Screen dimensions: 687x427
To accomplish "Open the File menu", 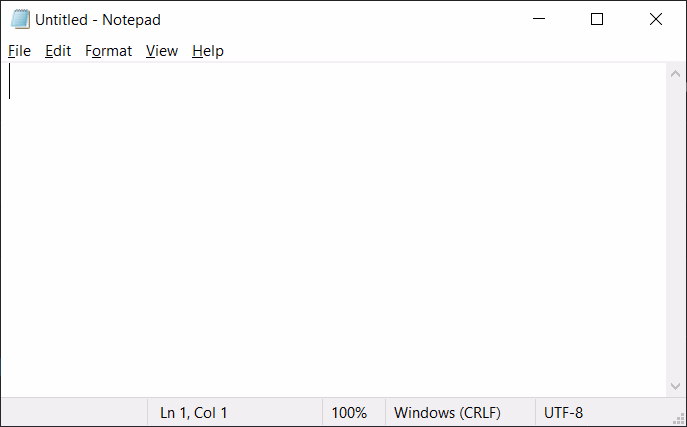I will click(x=20, y=51).
